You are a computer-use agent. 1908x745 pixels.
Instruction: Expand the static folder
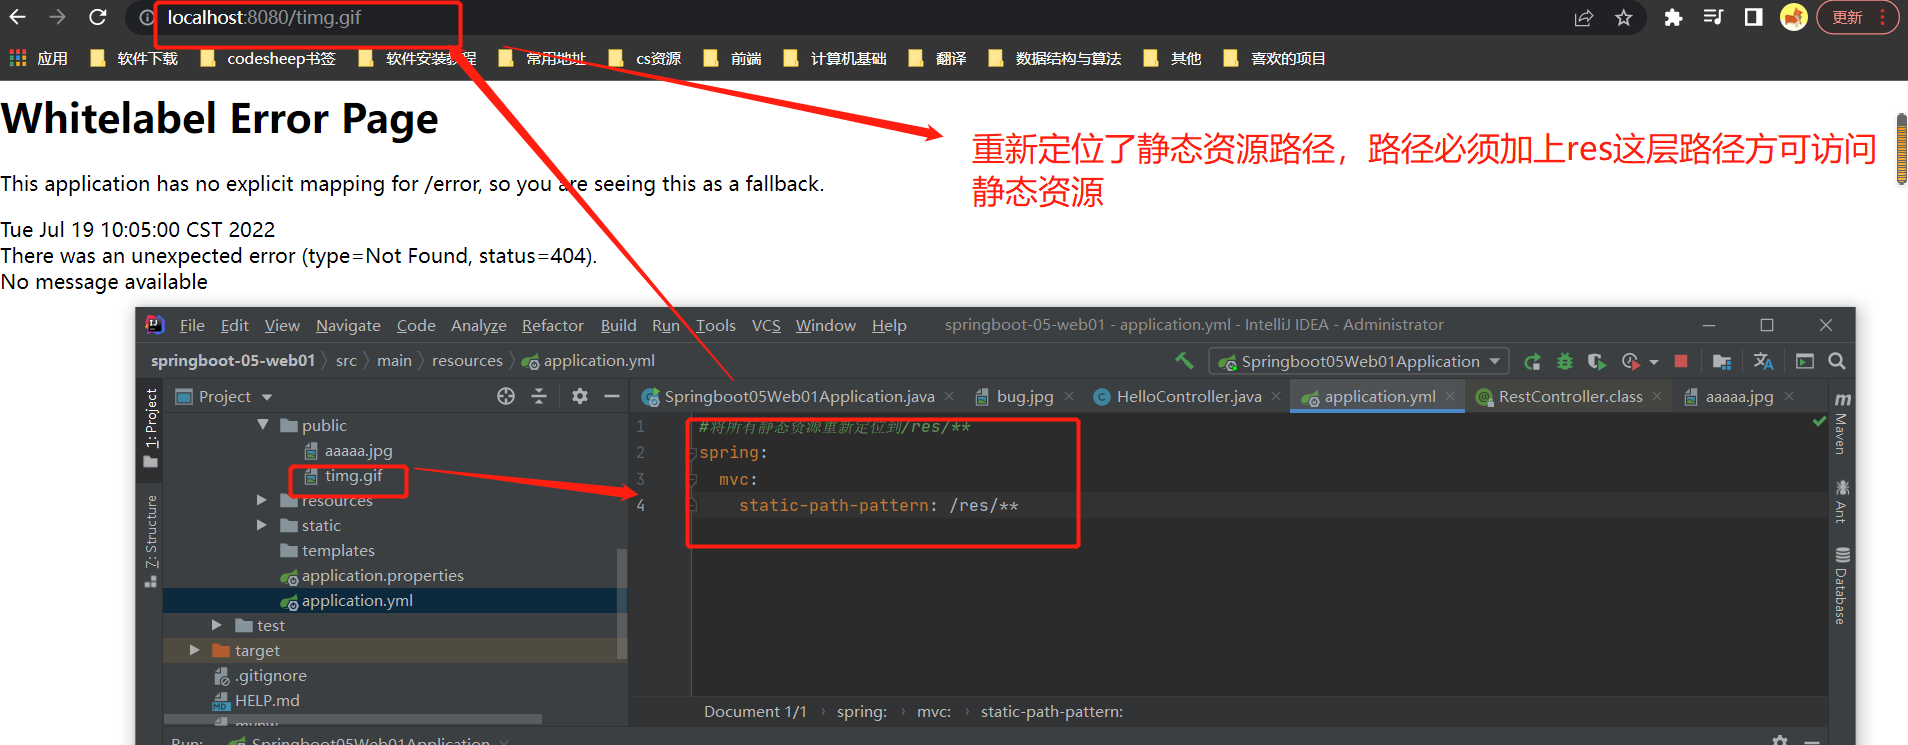tap(262, 525)
